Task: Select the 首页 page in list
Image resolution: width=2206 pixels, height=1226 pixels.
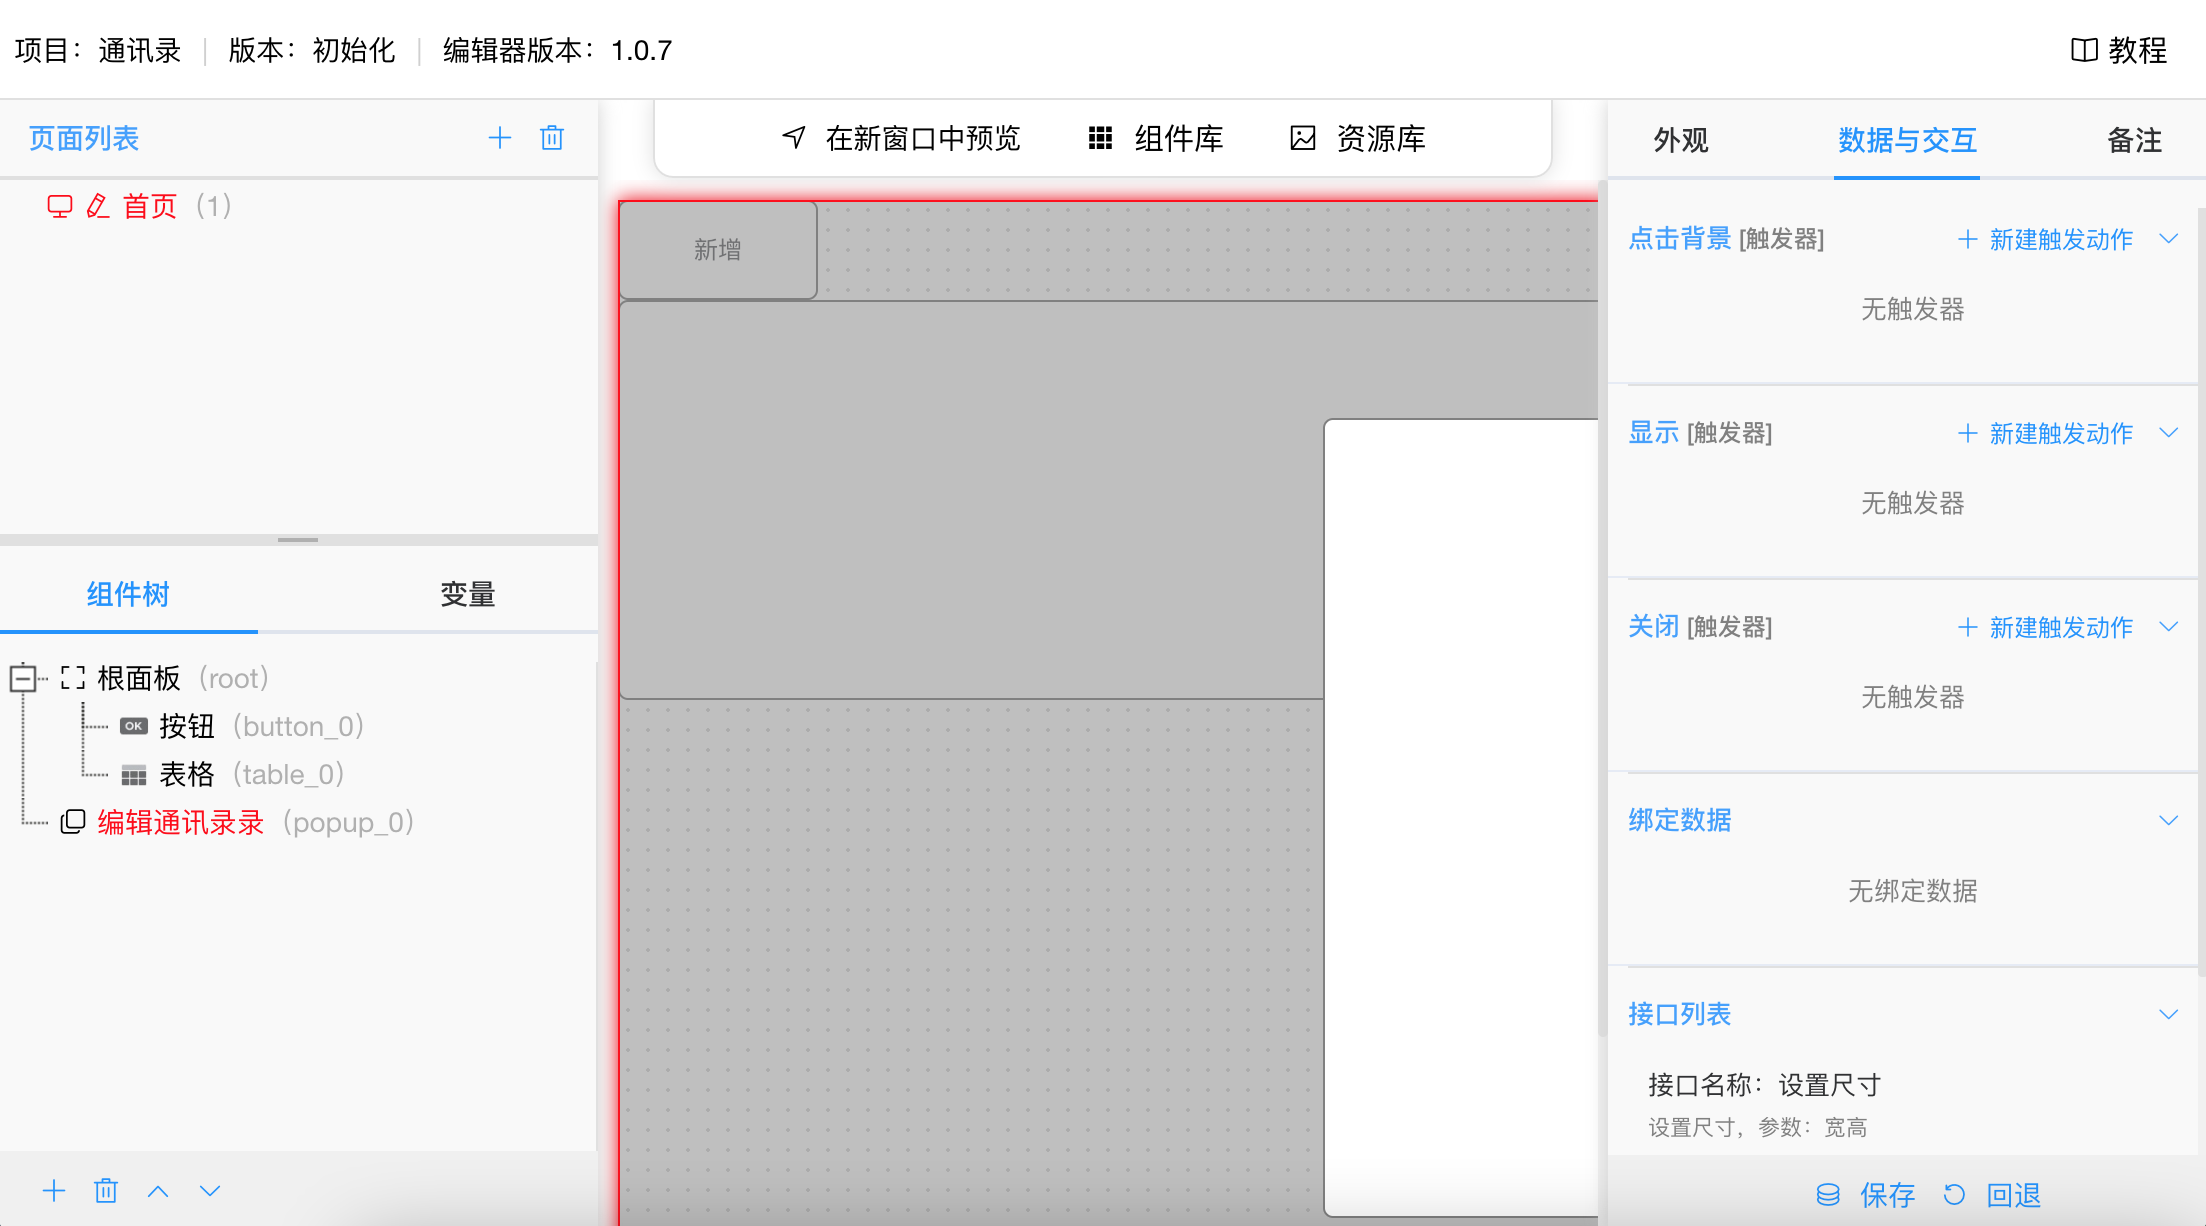Action: (150, 206)
